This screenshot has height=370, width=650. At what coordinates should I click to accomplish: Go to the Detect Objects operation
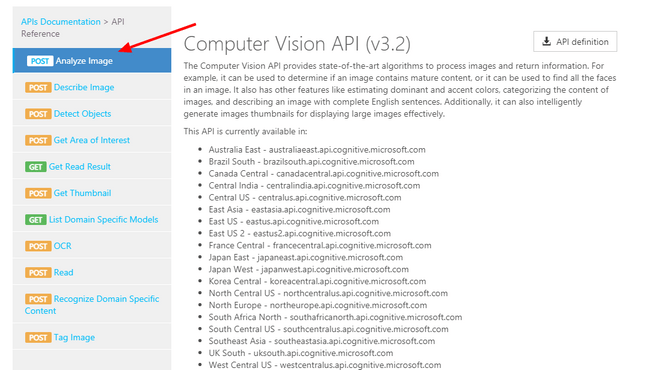(x=92, y=114)
